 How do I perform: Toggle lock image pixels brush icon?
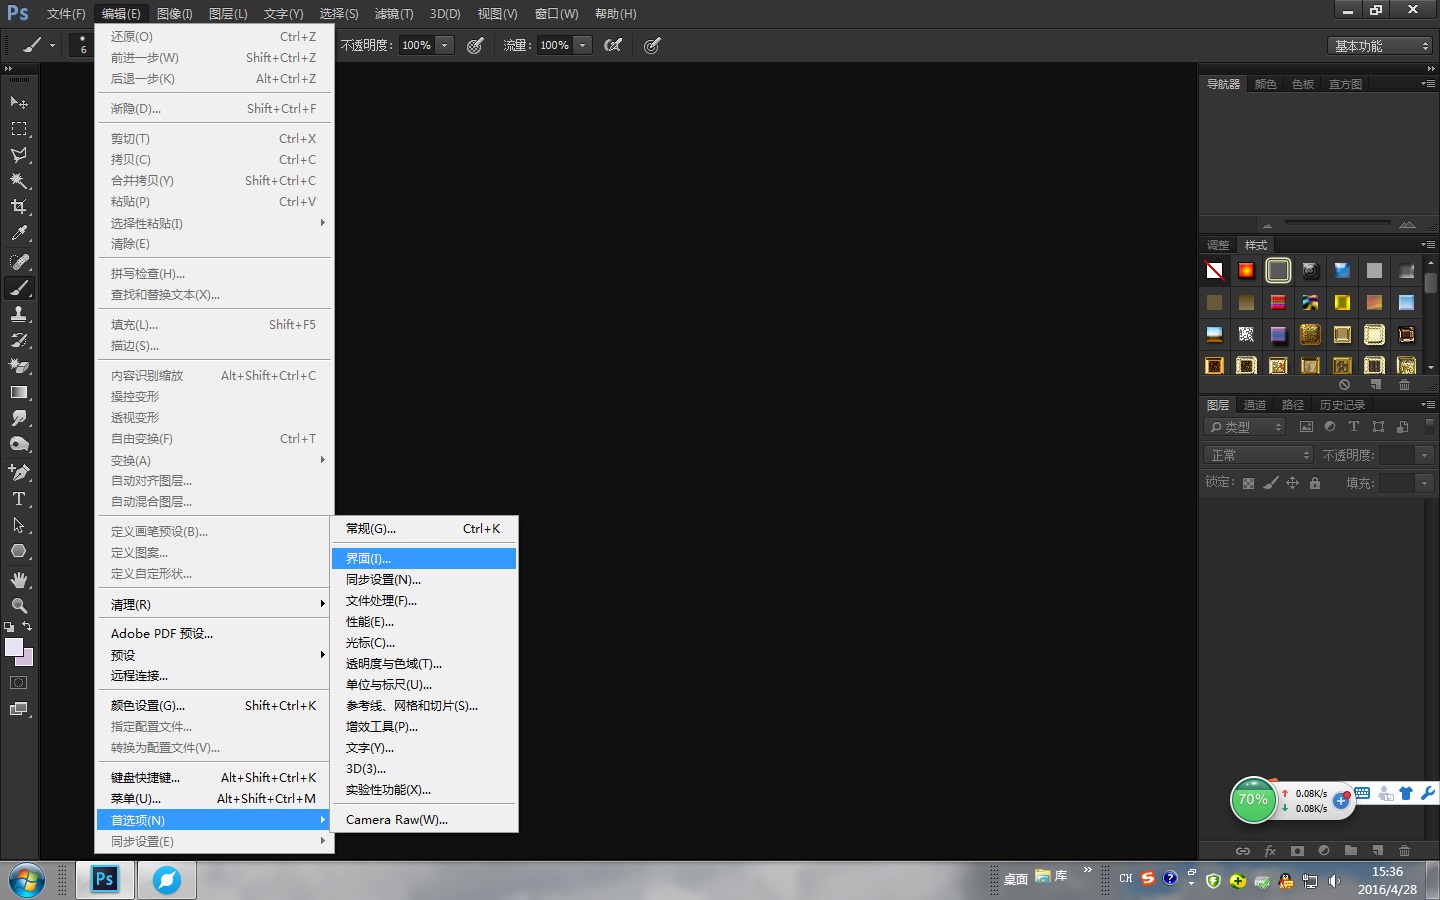point(1270,483)
